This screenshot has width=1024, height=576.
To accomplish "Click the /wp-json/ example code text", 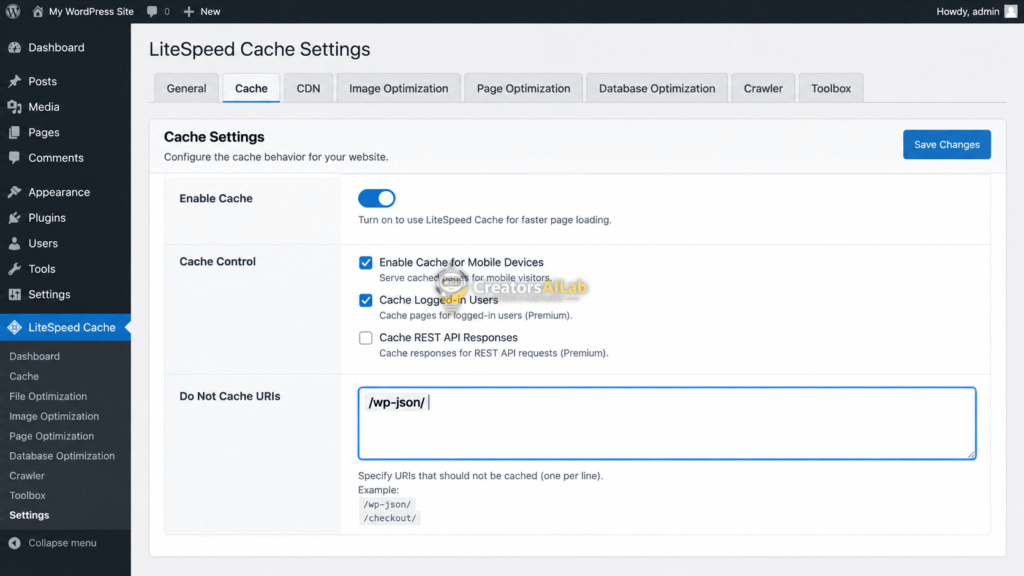I will click(387, 504).
